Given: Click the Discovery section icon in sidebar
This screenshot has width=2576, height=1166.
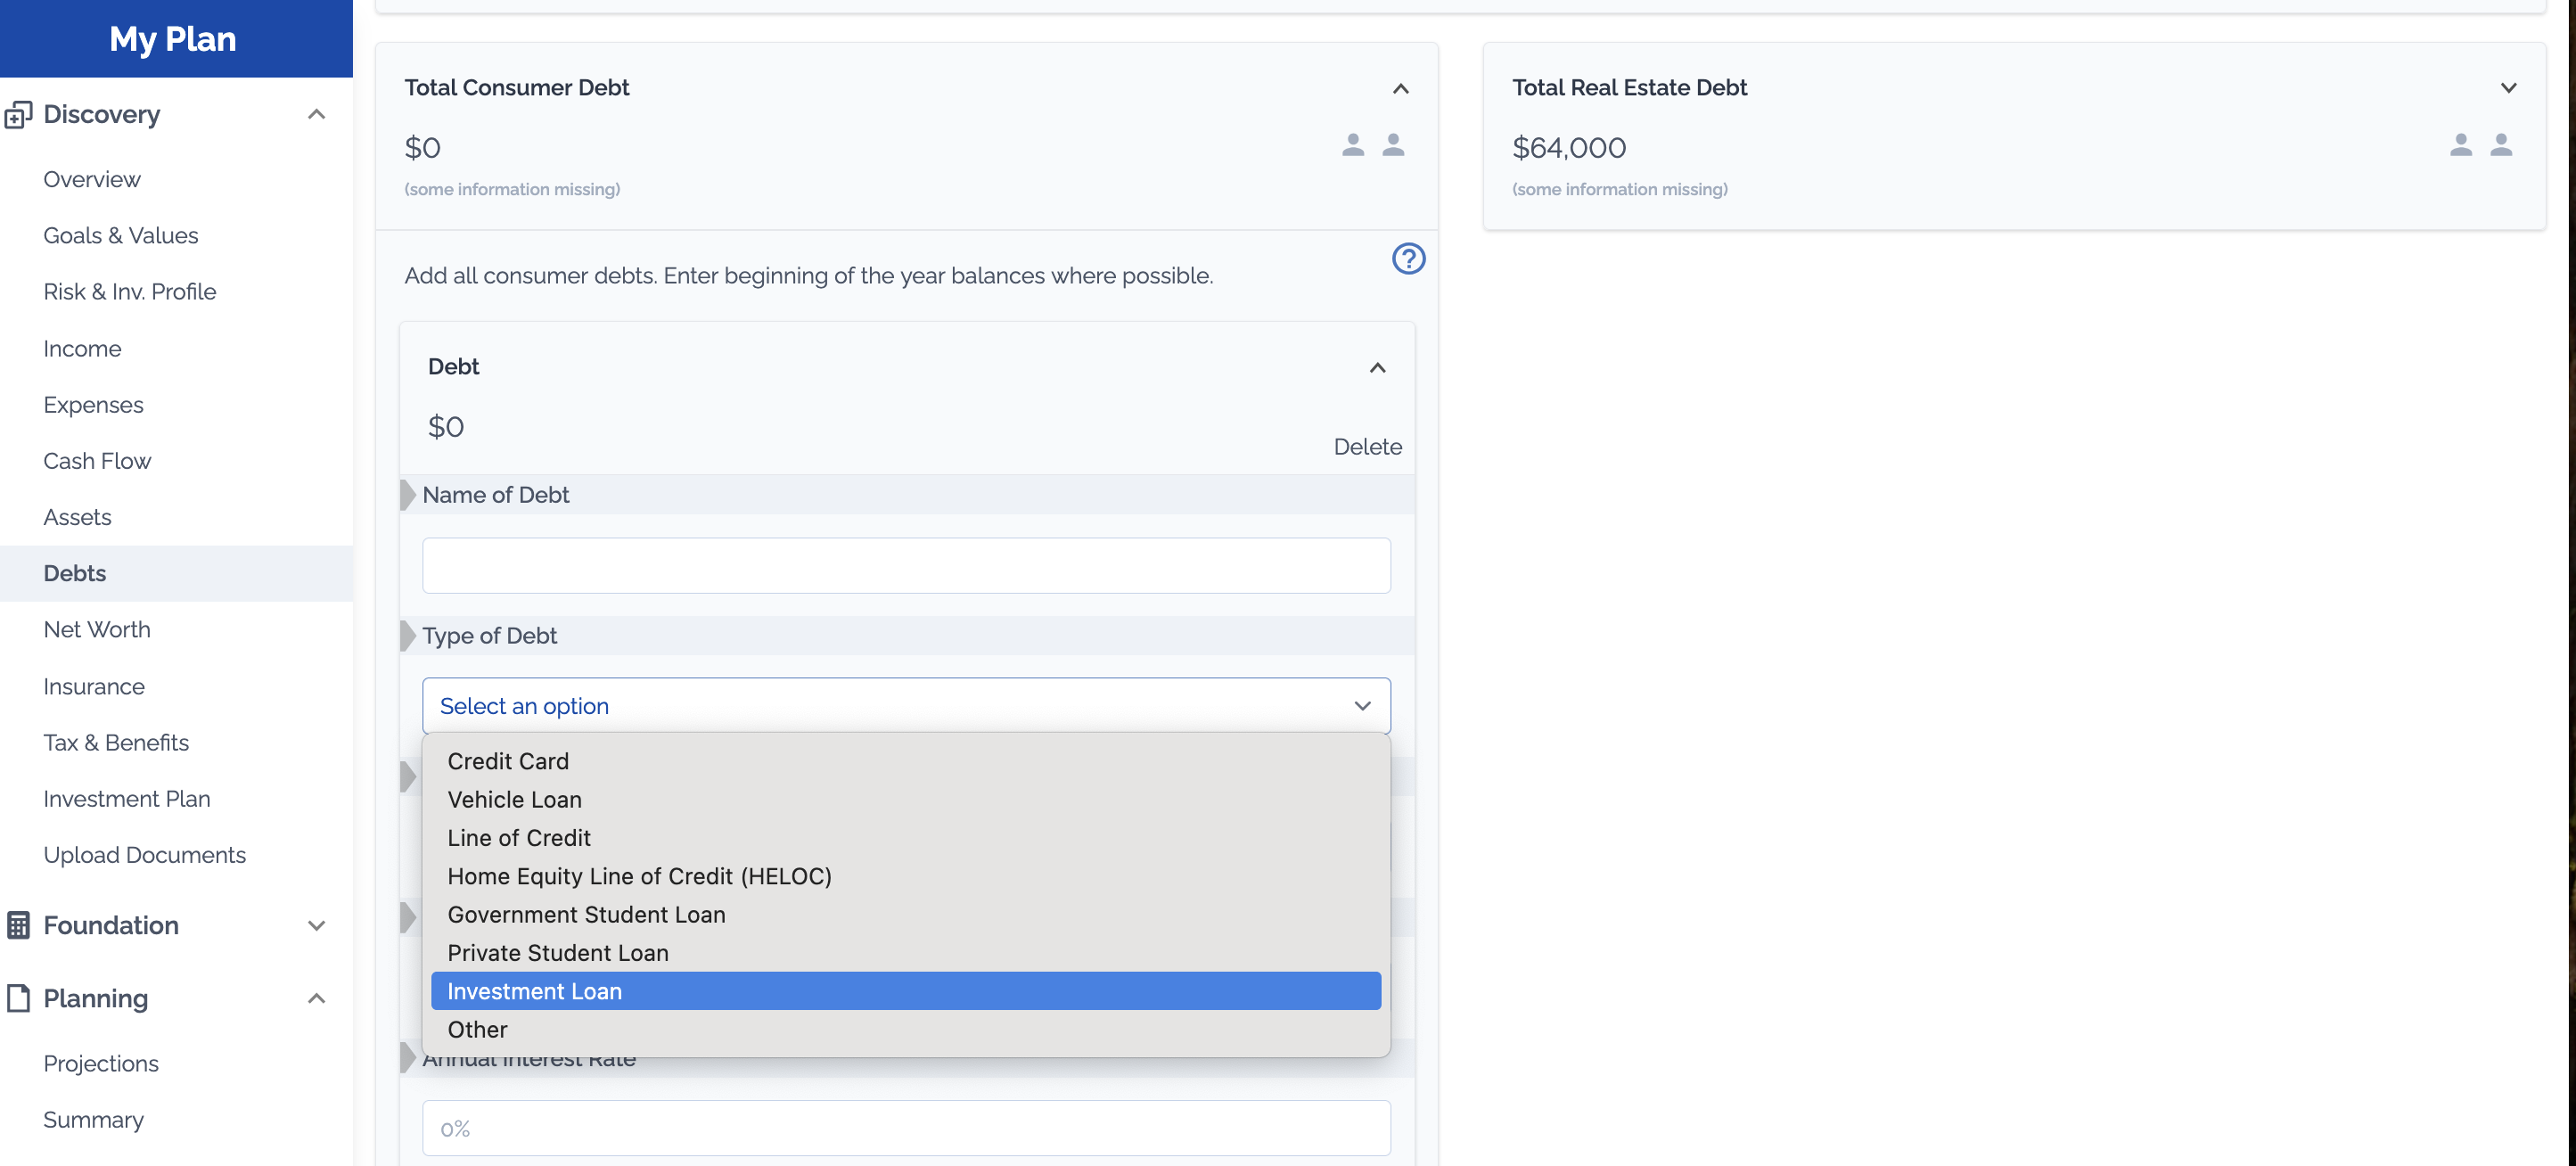Looking at the screenshot, I should [x=18, y=114].
